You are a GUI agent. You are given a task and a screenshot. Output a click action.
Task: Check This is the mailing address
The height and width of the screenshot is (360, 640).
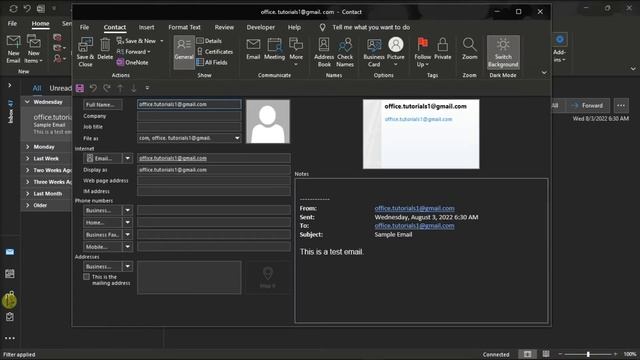tap(87, 277)
